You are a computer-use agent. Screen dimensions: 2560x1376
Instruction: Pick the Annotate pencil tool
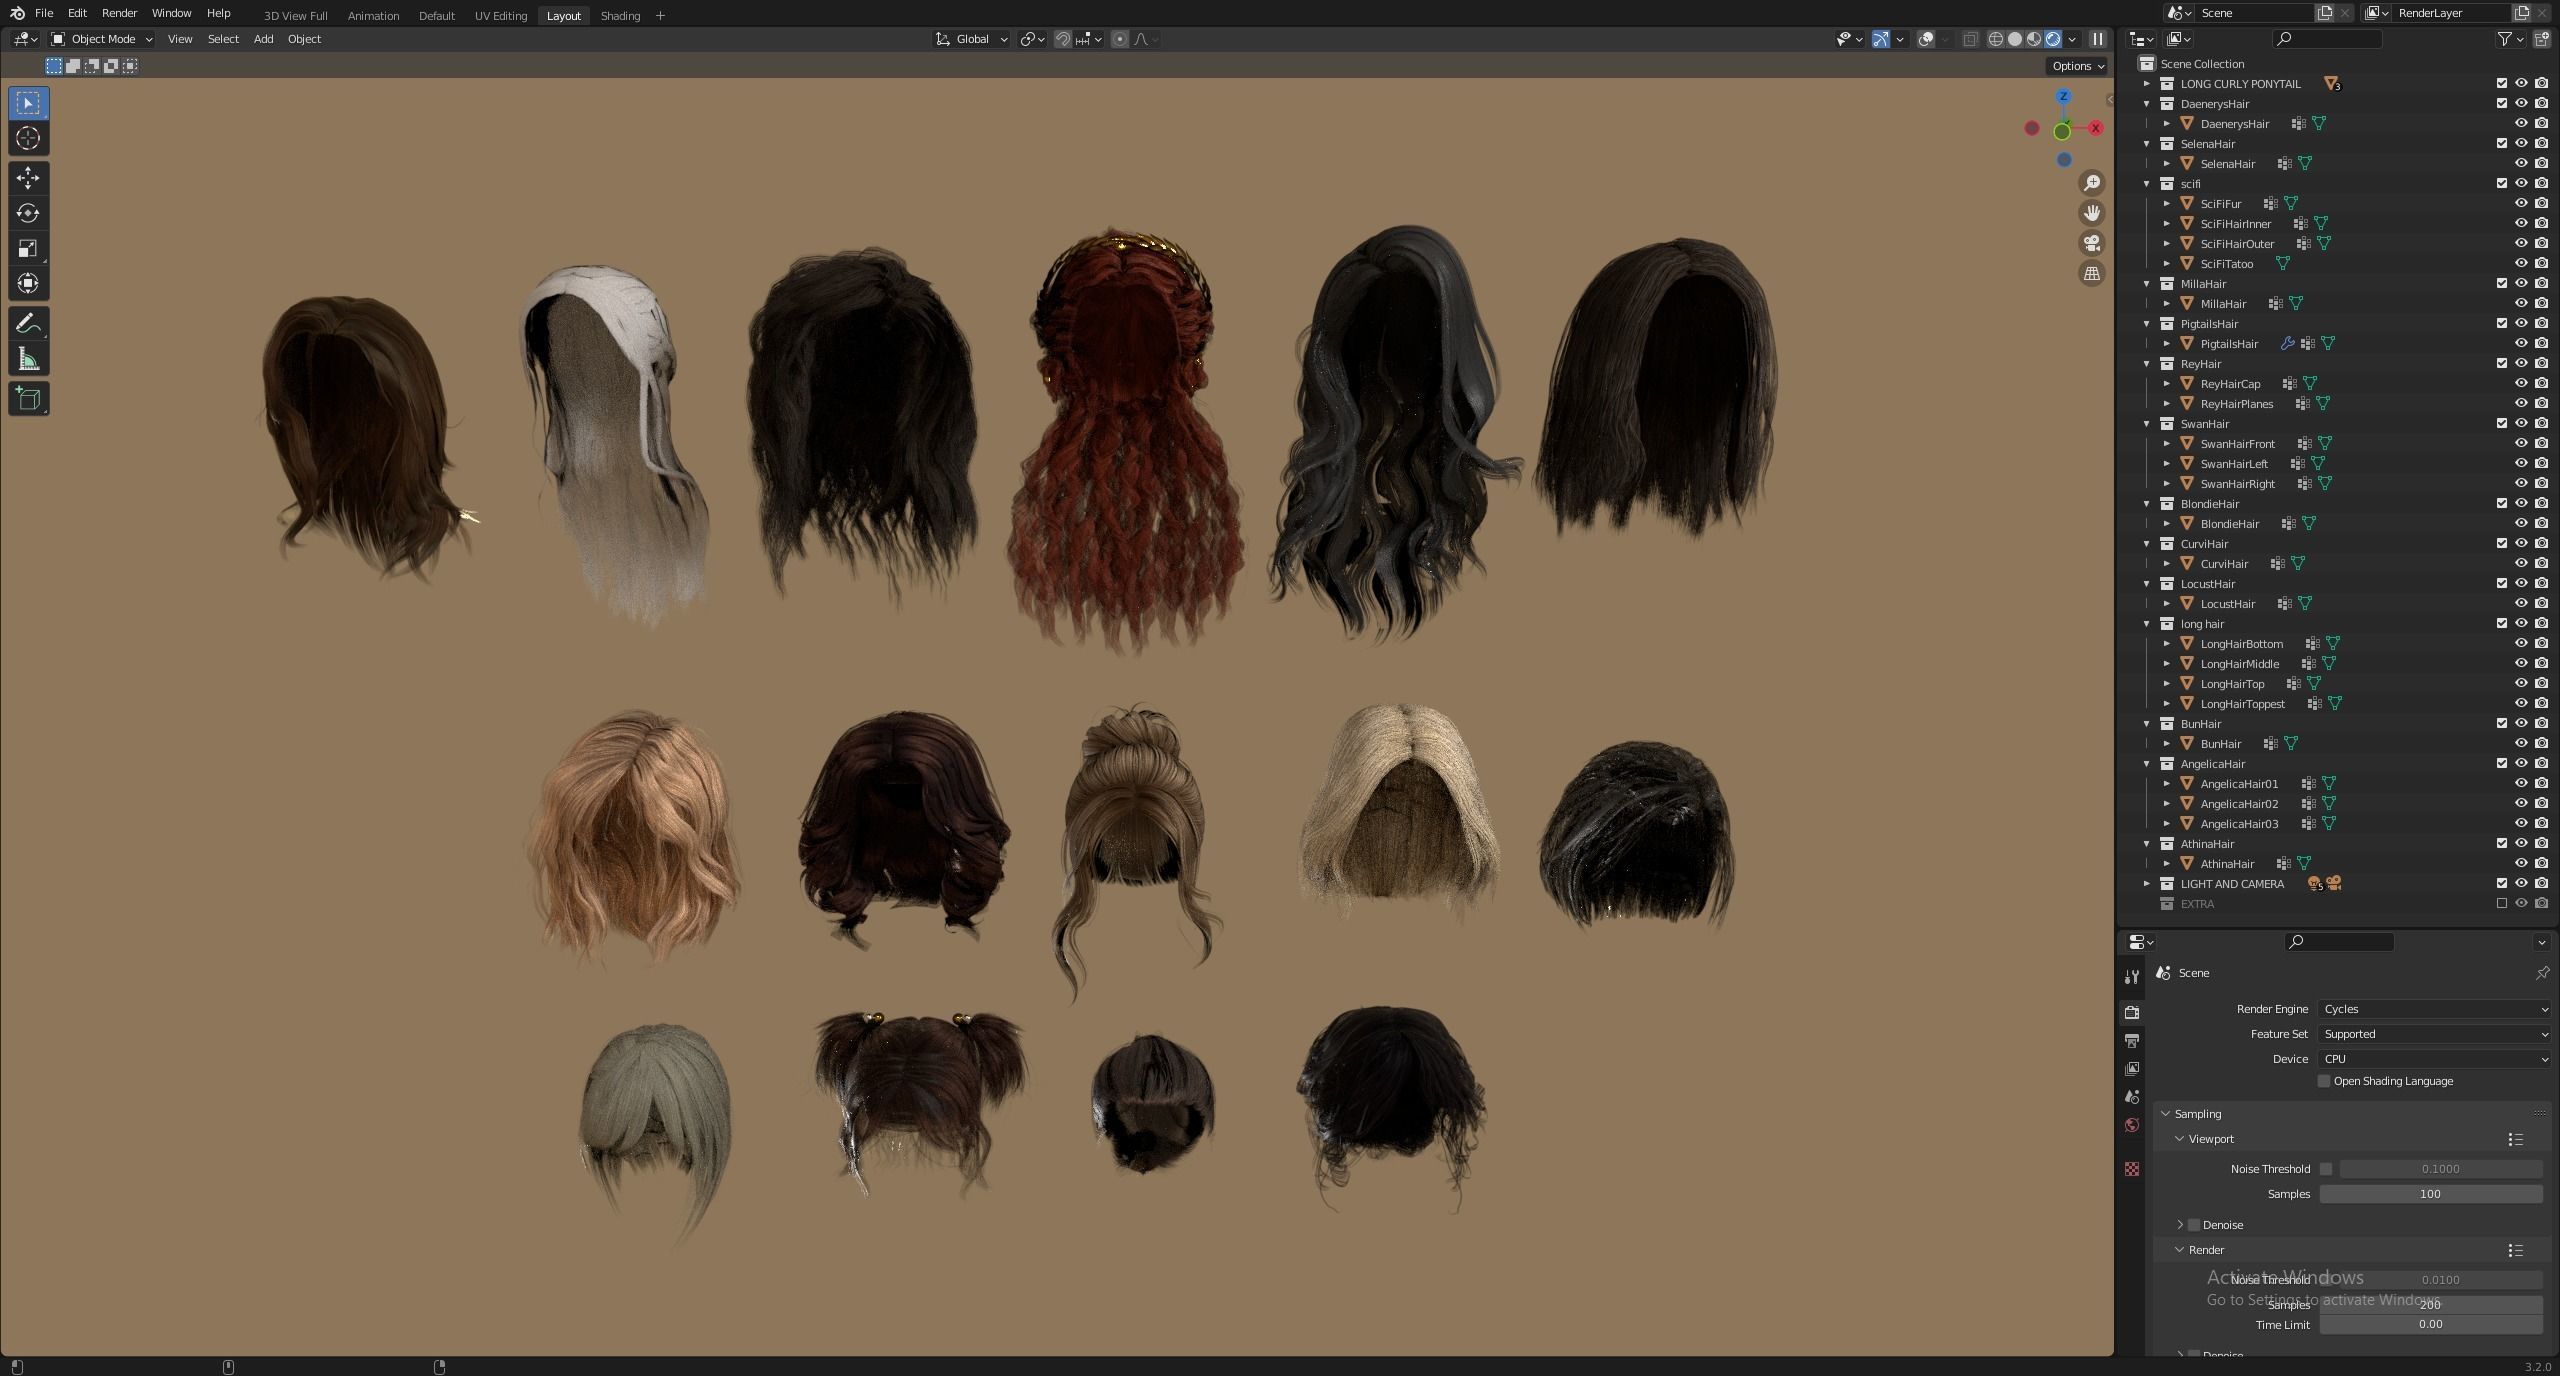click(x=28, y=324)
